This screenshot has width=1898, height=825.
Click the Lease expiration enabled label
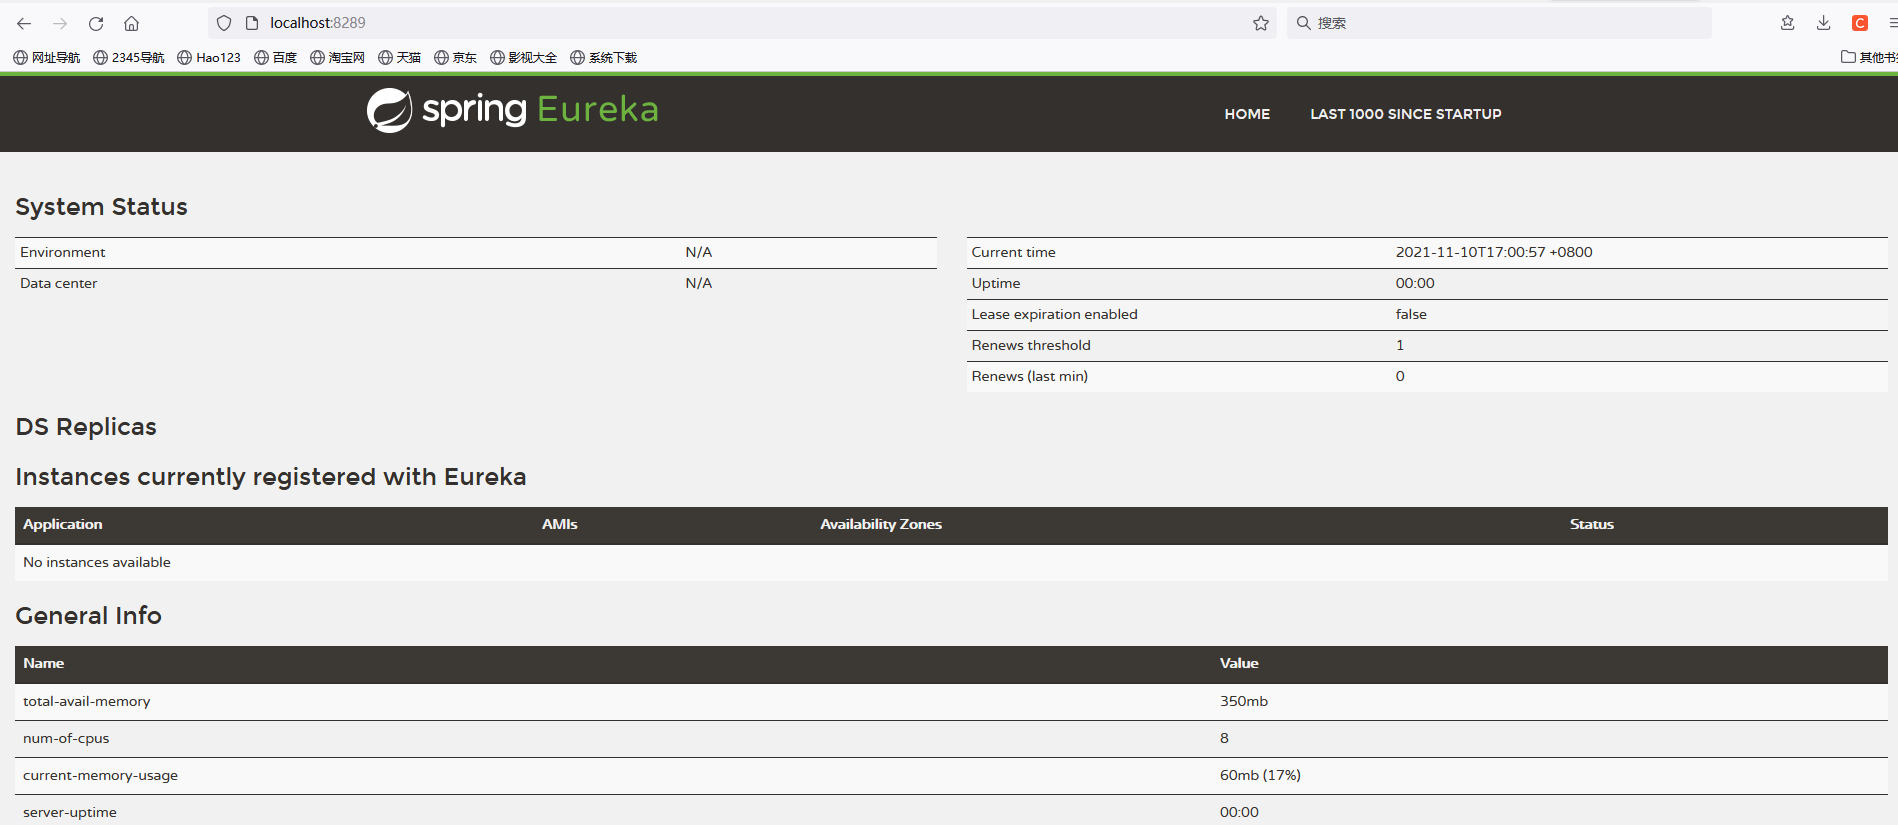pos(1054,314)
